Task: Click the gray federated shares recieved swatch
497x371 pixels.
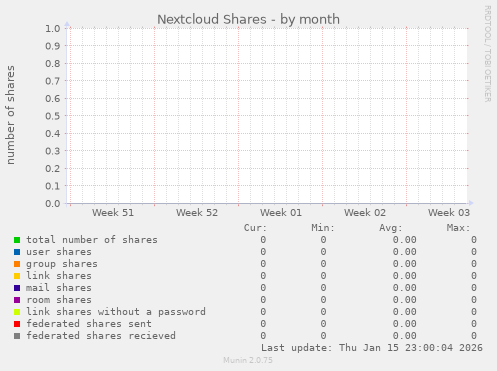Action: (x=17, y=336)
